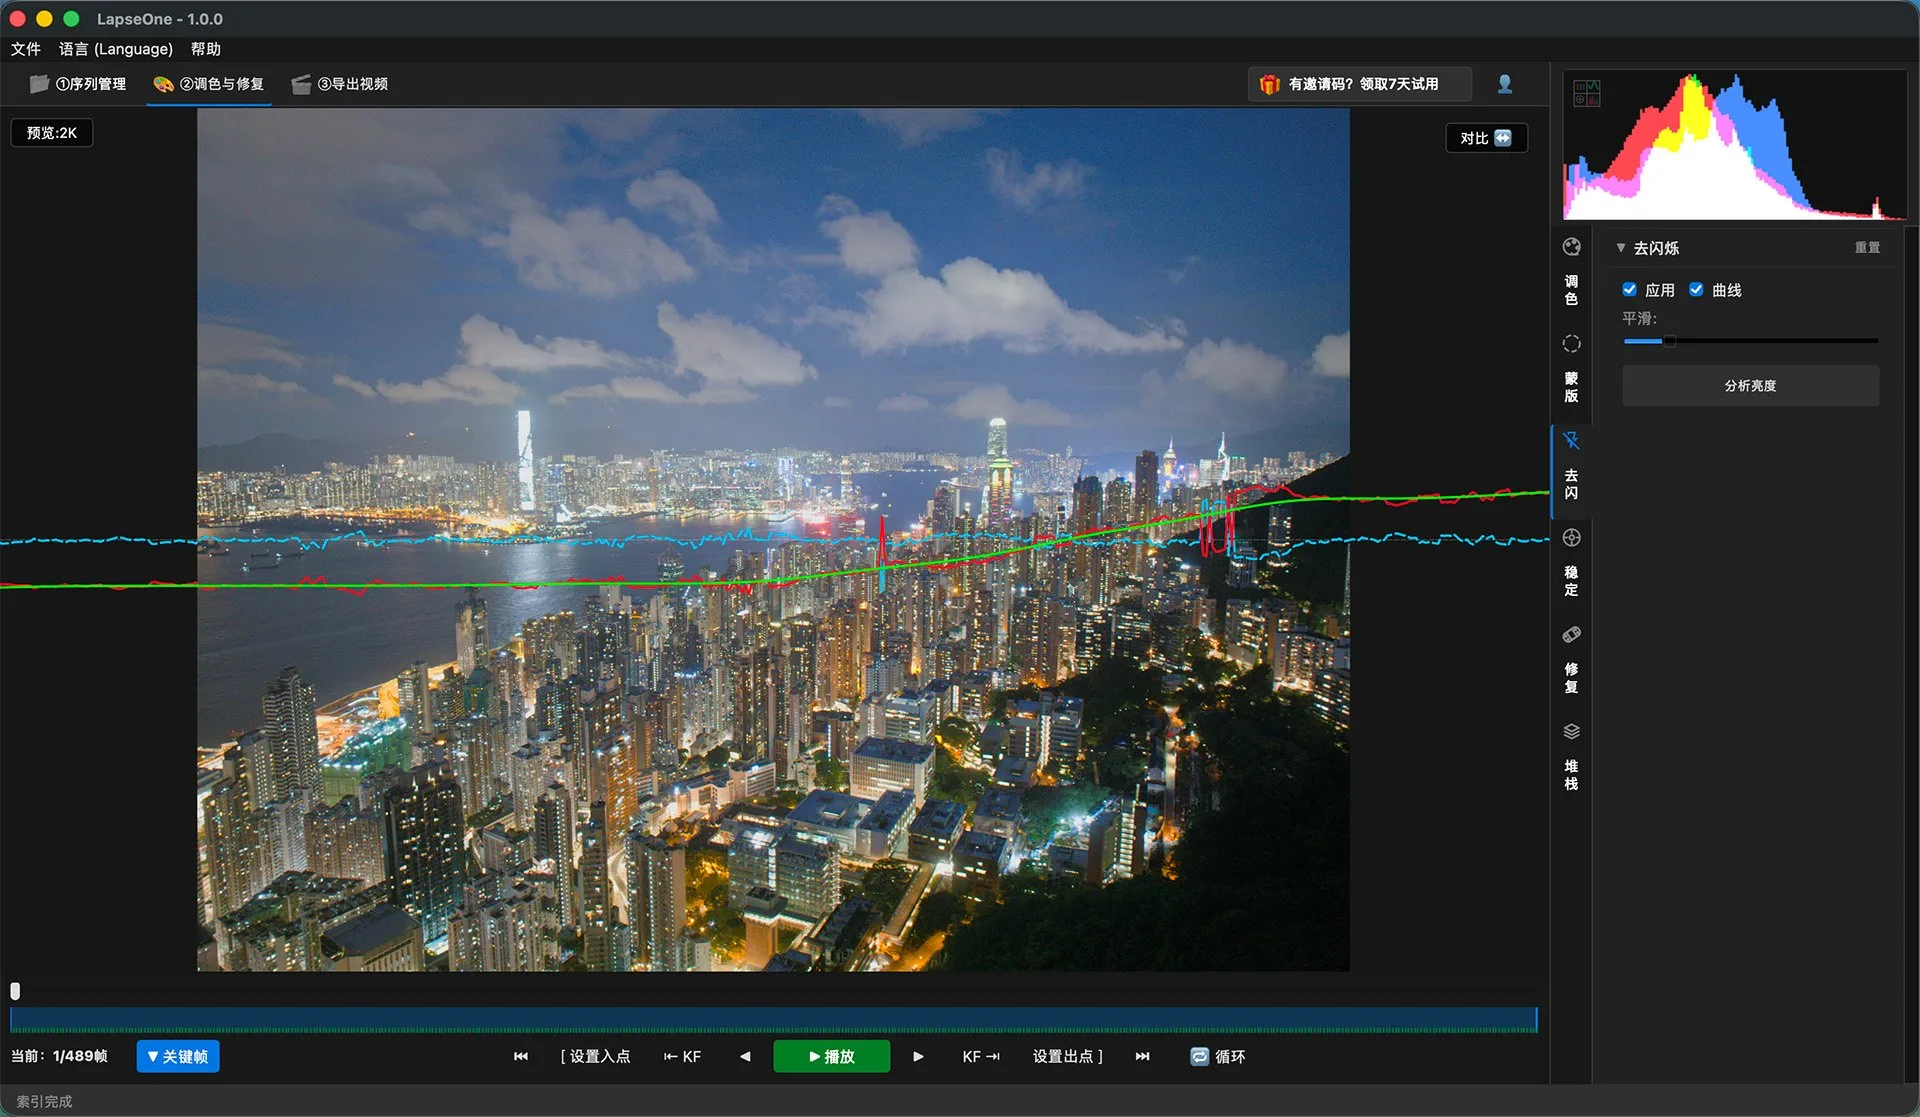Click the user account icon
The width and height of the screenshot is (1920, 1117).
pos(1504,84)
